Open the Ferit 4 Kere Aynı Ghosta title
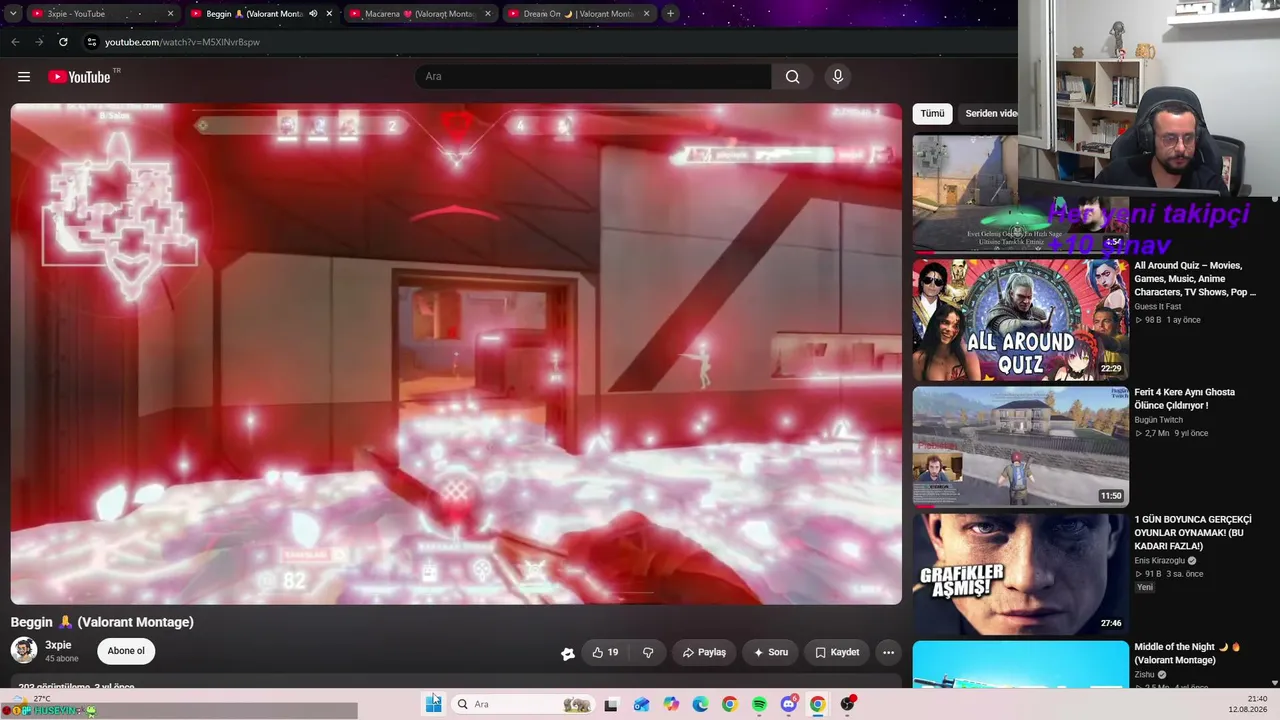Image resolution: width=1280 pixels, height=720 pixels. pyautogui.click(x=1185, y=399)
